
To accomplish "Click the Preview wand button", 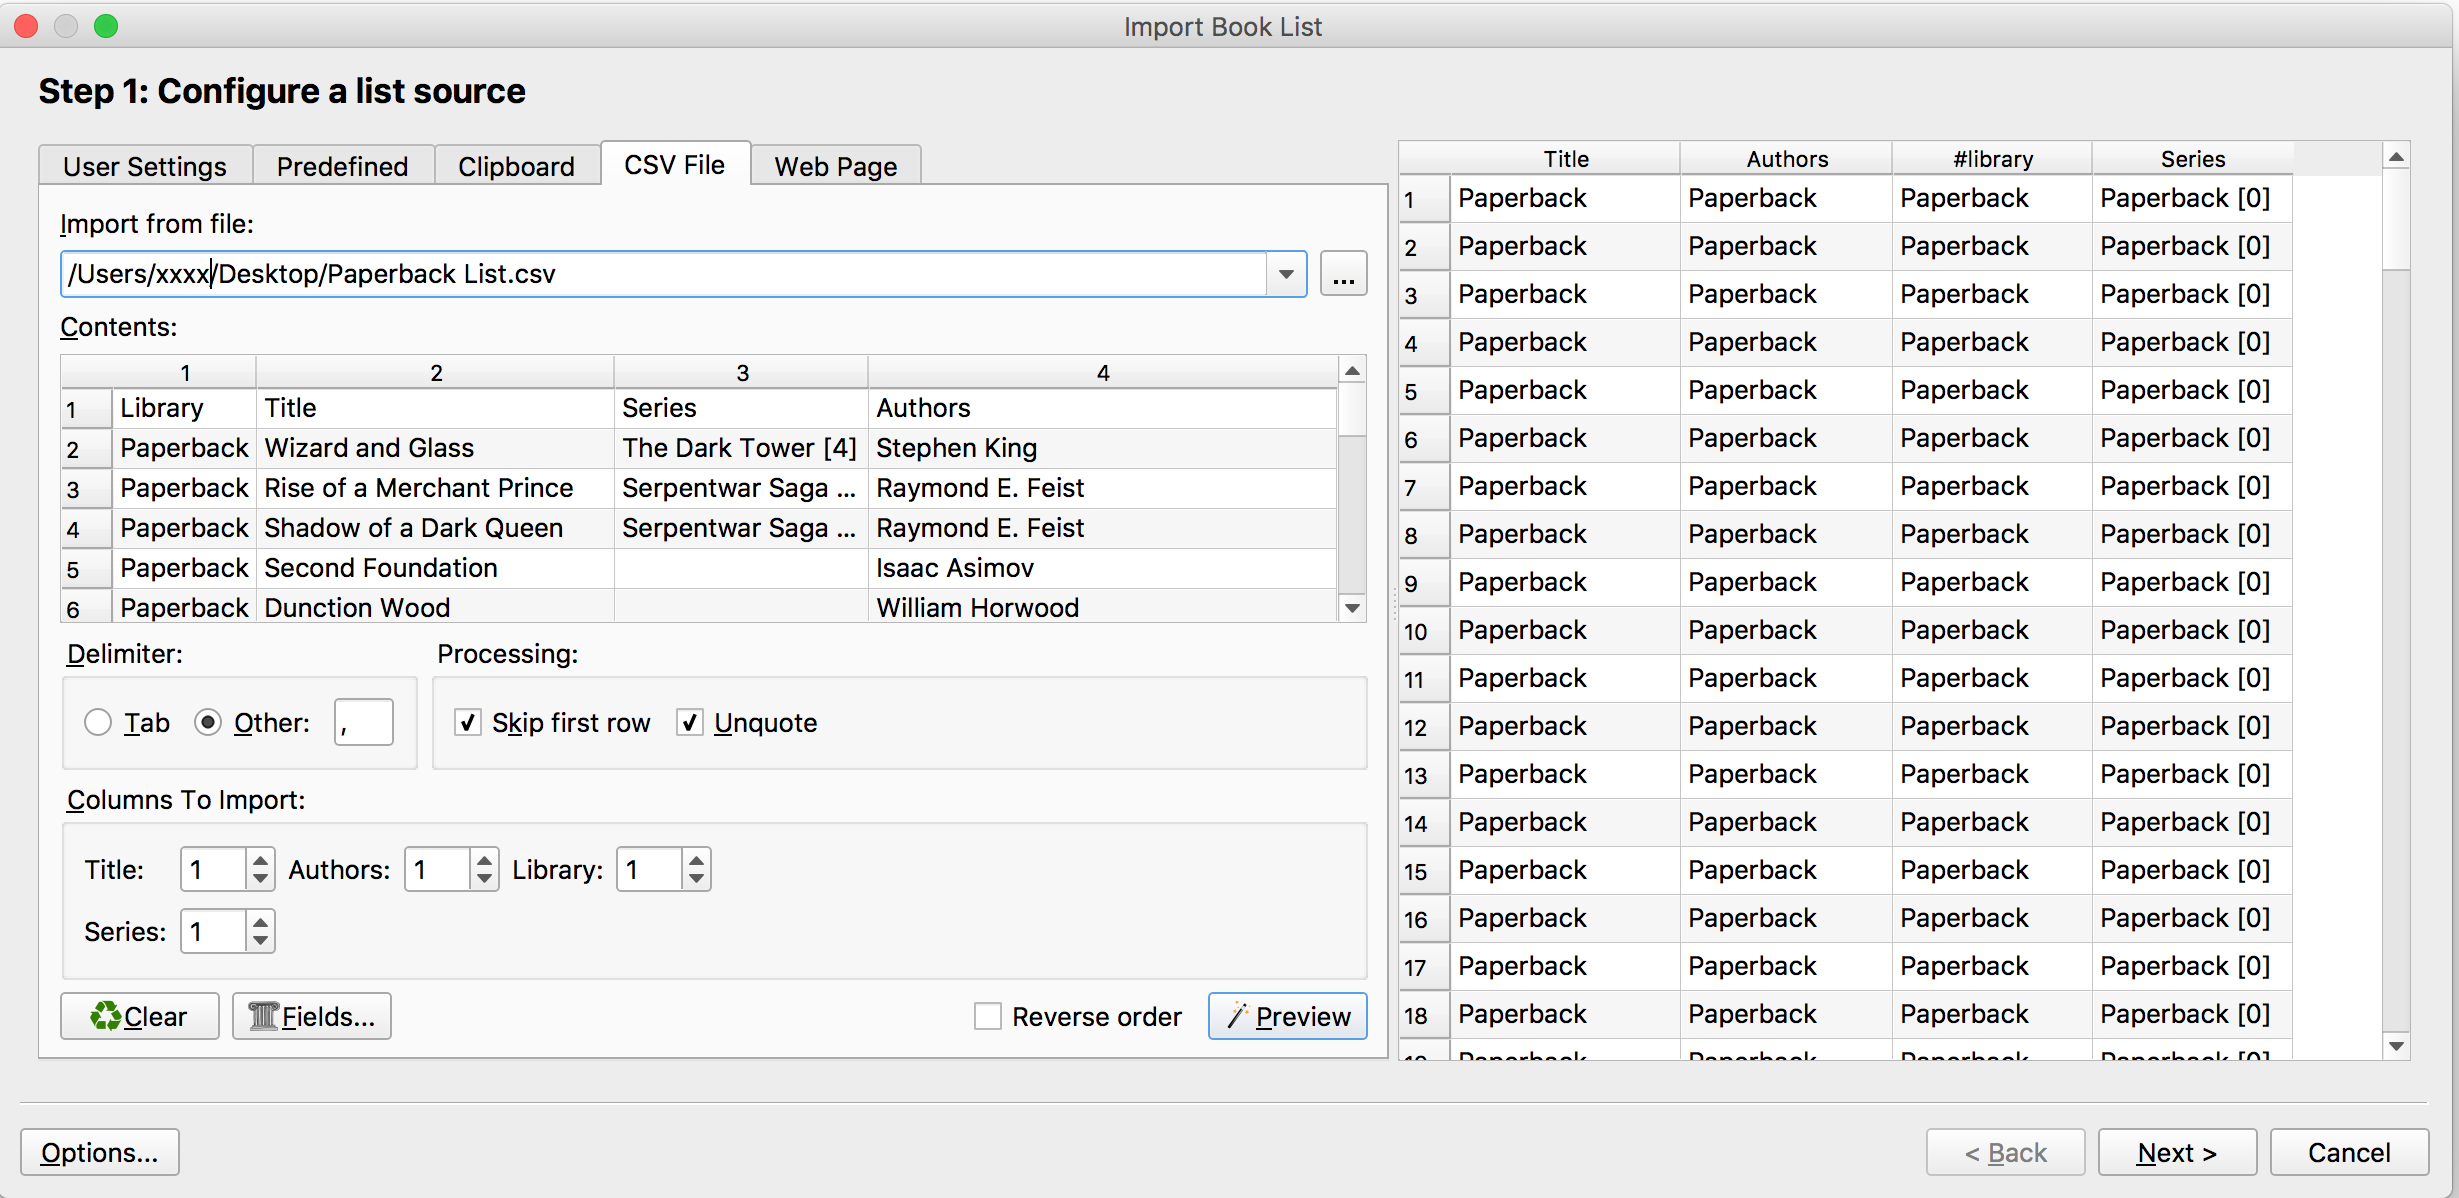I will [x=1287, y=1016].
